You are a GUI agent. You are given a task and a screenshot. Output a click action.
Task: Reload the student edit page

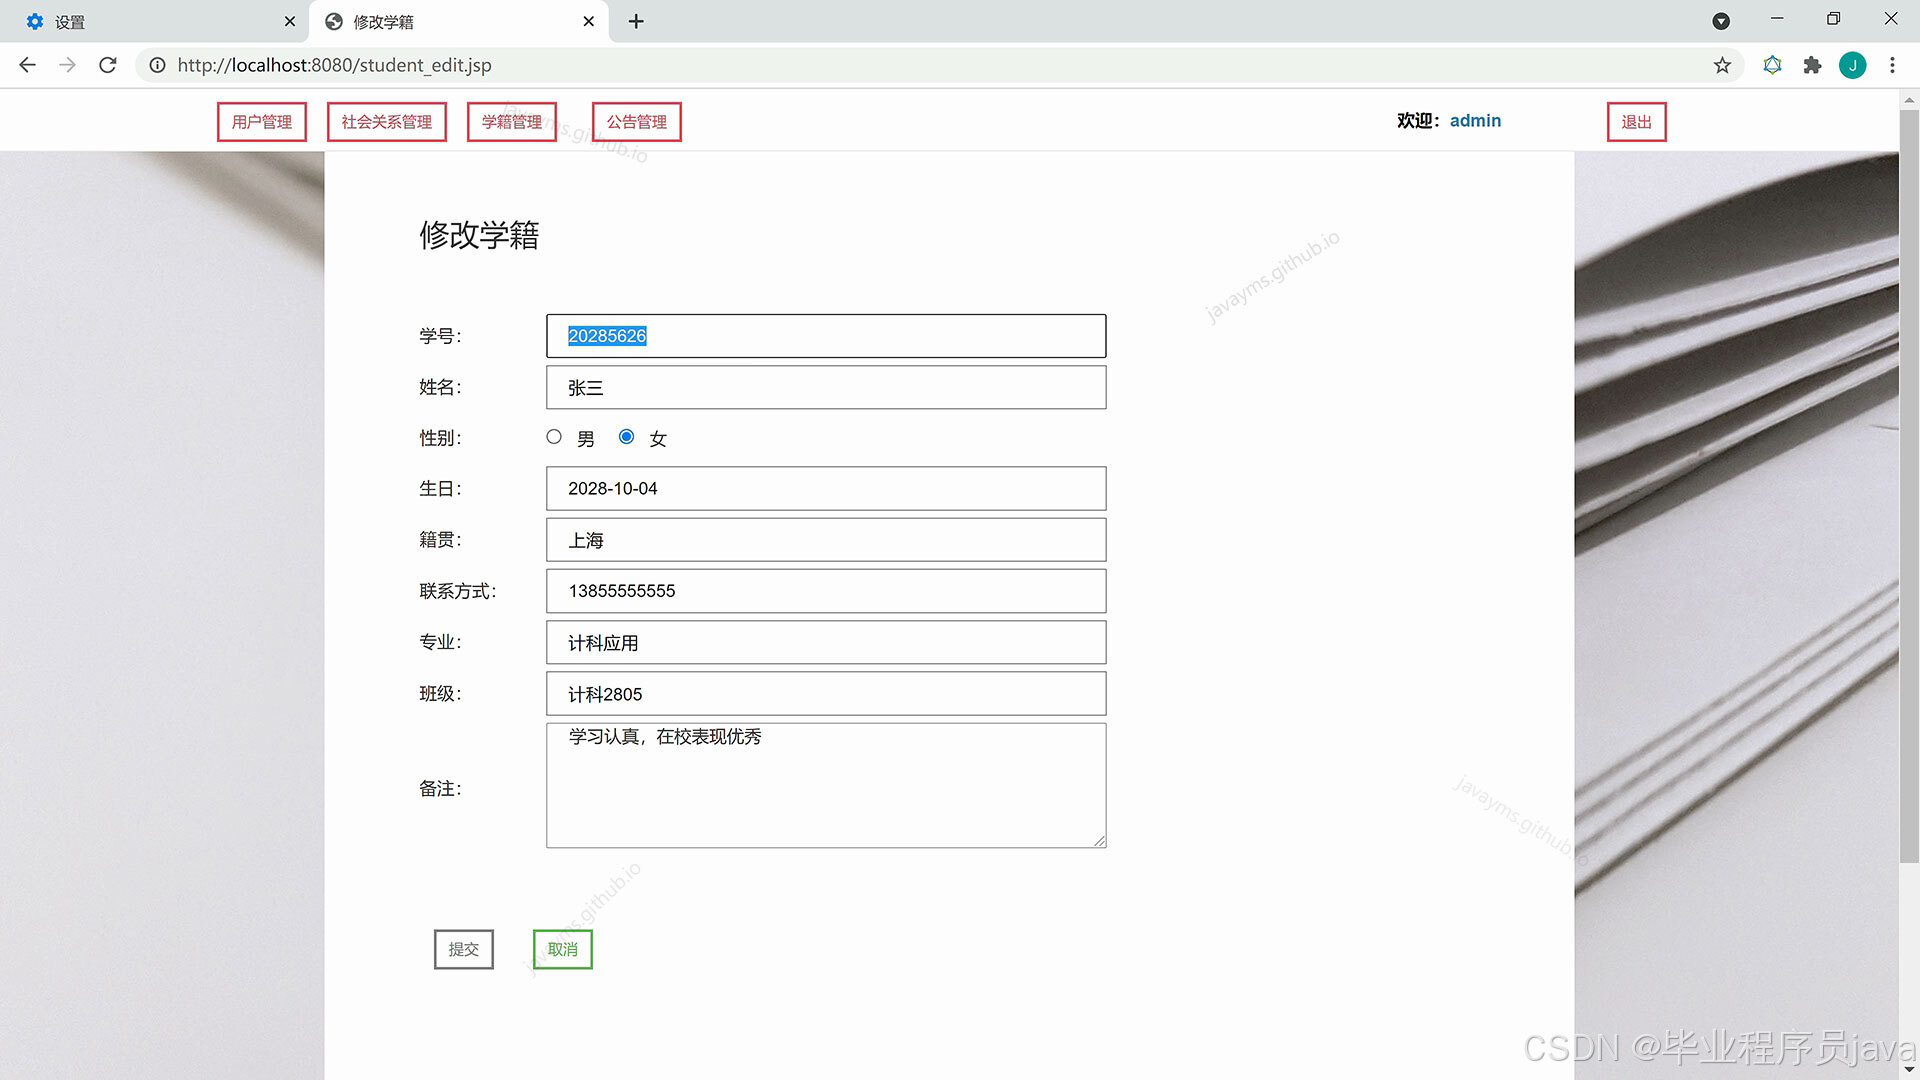(x=108, y=65)
